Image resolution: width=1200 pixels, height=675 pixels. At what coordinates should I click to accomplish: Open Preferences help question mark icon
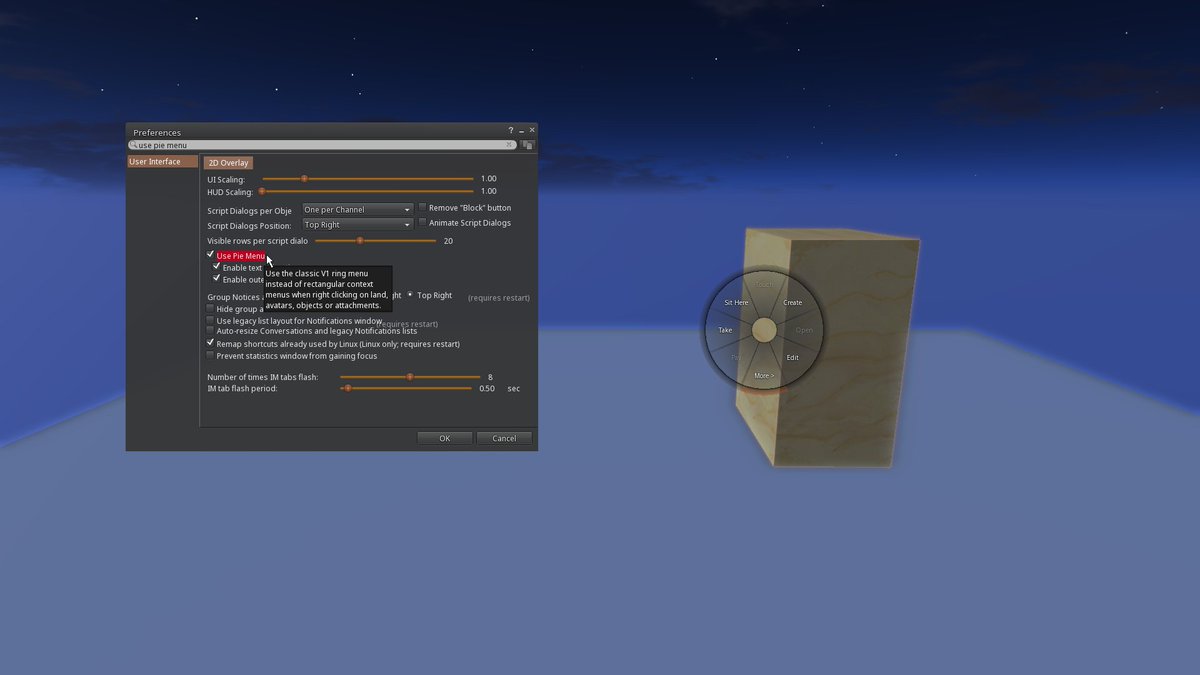pyautogui.click(x=511, y=131)
